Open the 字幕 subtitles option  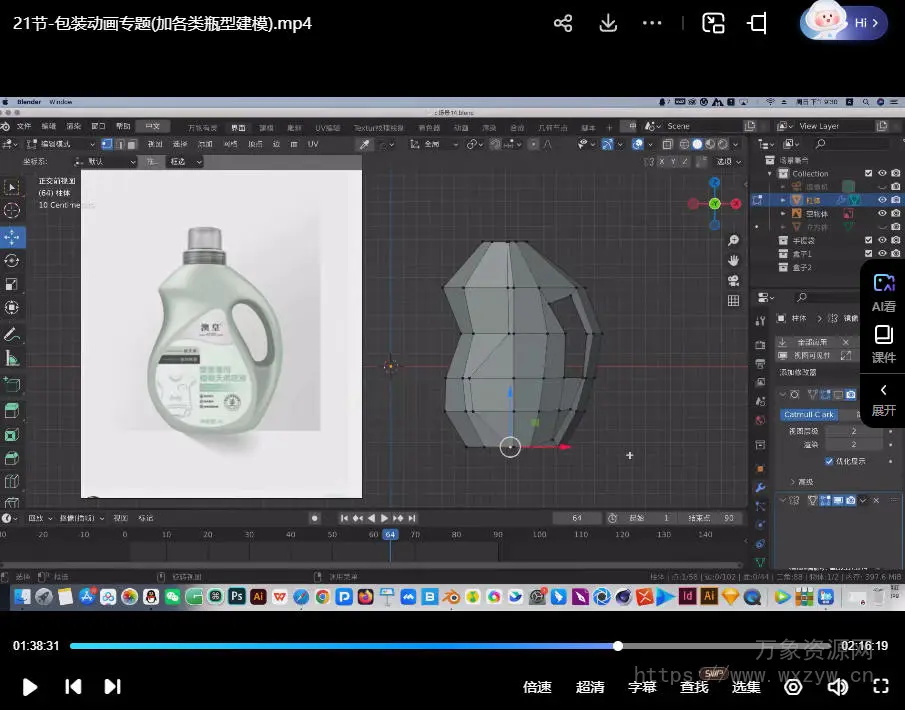[642, 687]
